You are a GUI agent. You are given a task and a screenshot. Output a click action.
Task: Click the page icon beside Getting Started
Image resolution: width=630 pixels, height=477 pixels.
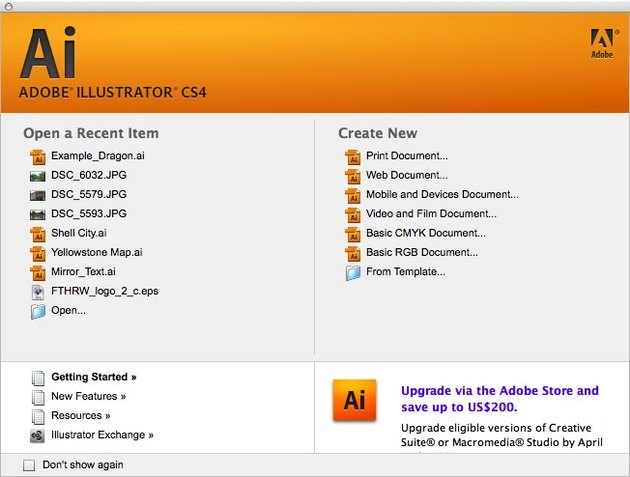coord(38,378)
